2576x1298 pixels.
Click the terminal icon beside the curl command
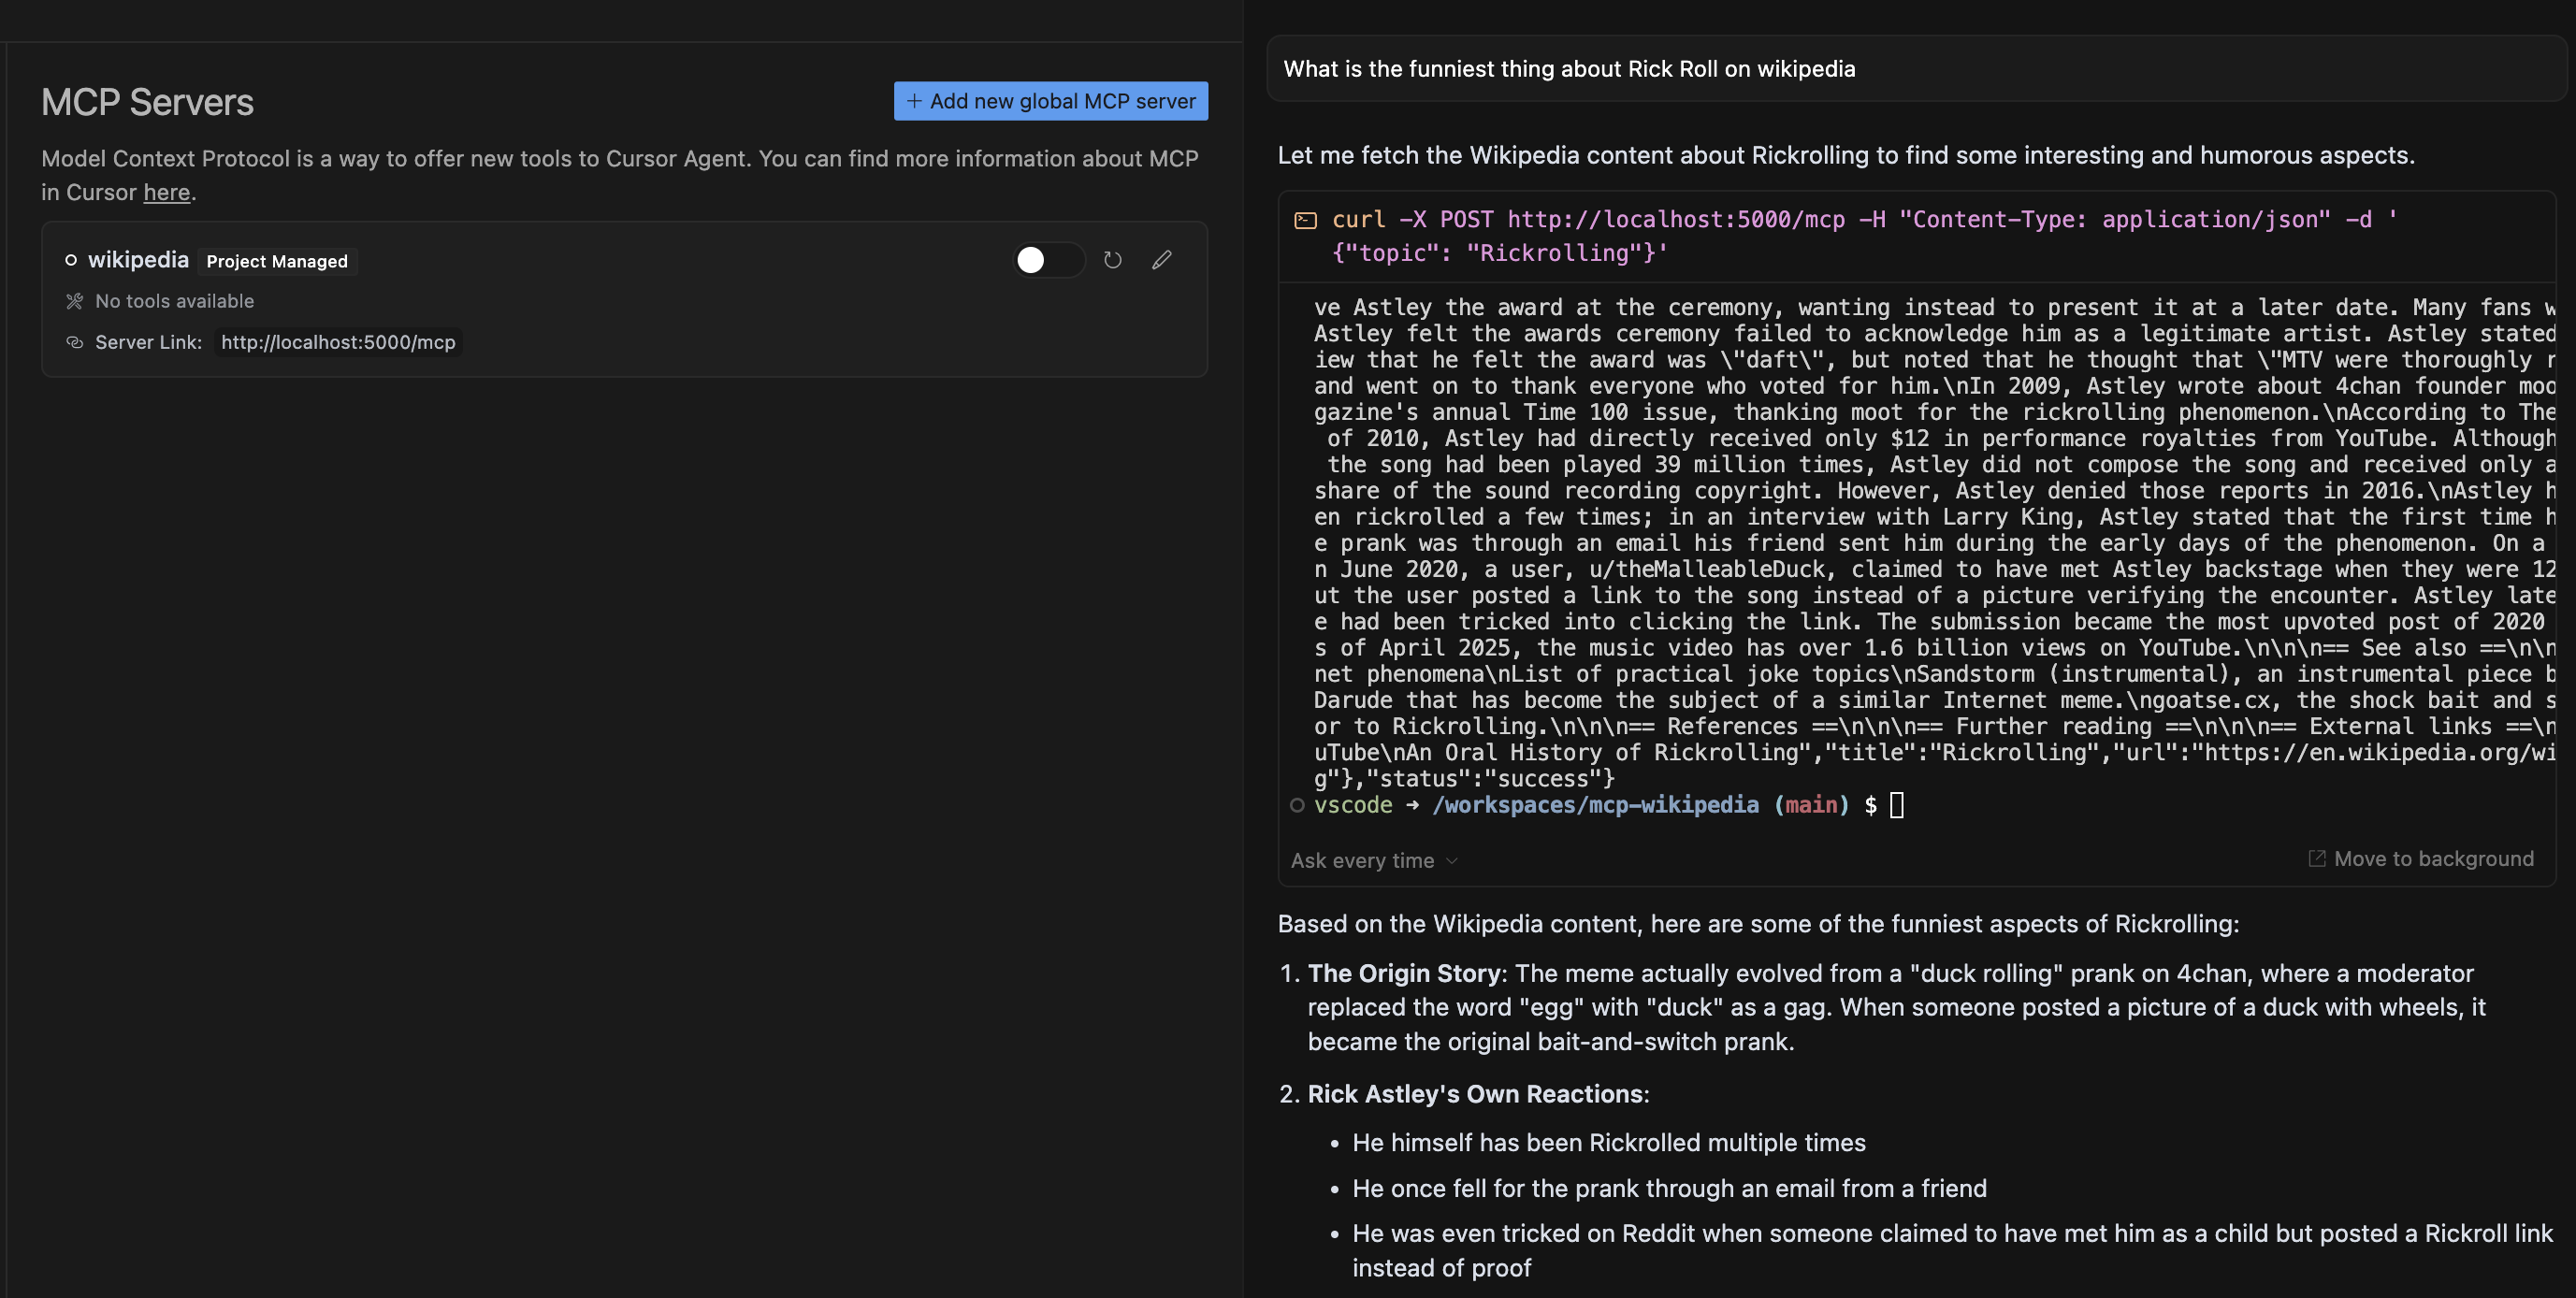1305,220
